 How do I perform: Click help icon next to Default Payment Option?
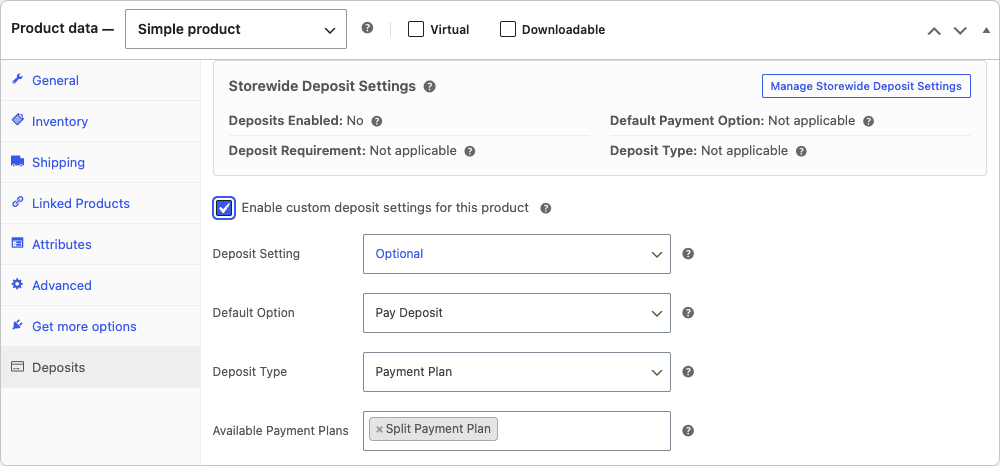click(x=868, y=121)
